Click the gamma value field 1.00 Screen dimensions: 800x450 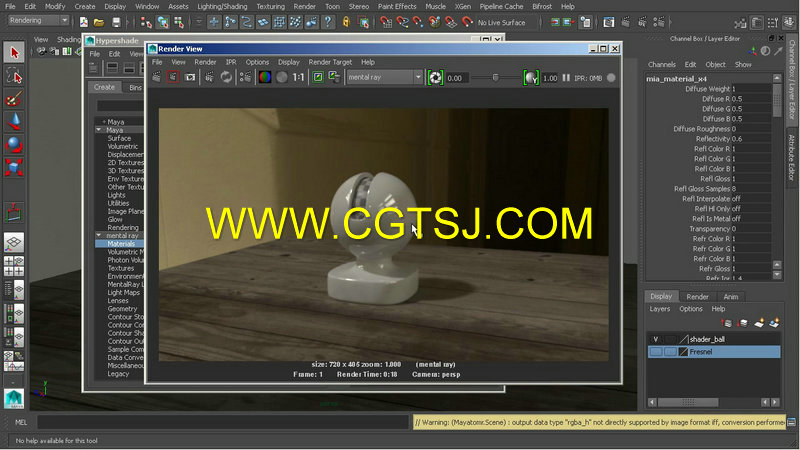pyautogui.click(x=550, y=78)
